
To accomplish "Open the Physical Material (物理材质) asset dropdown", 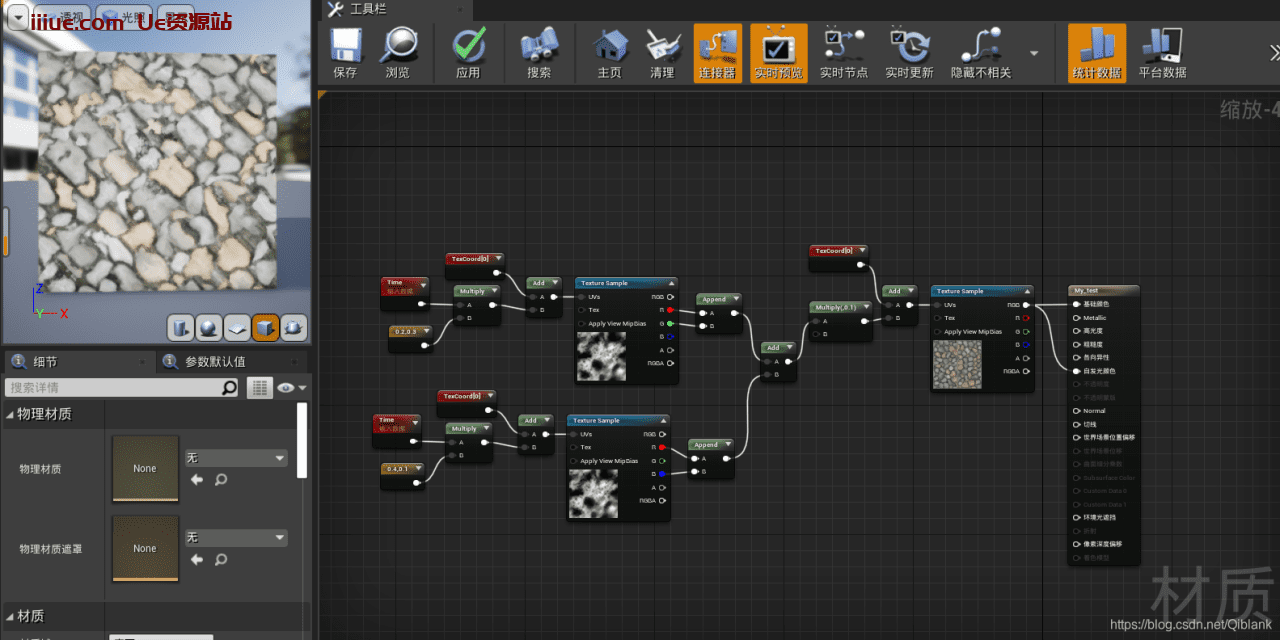I will [236, 458].
